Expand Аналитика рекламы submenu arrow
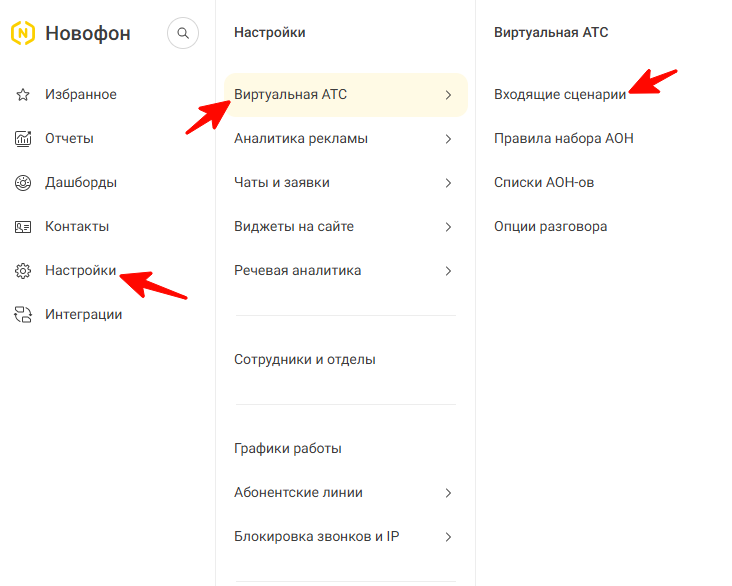732x586 pixels. click(448, 139)
